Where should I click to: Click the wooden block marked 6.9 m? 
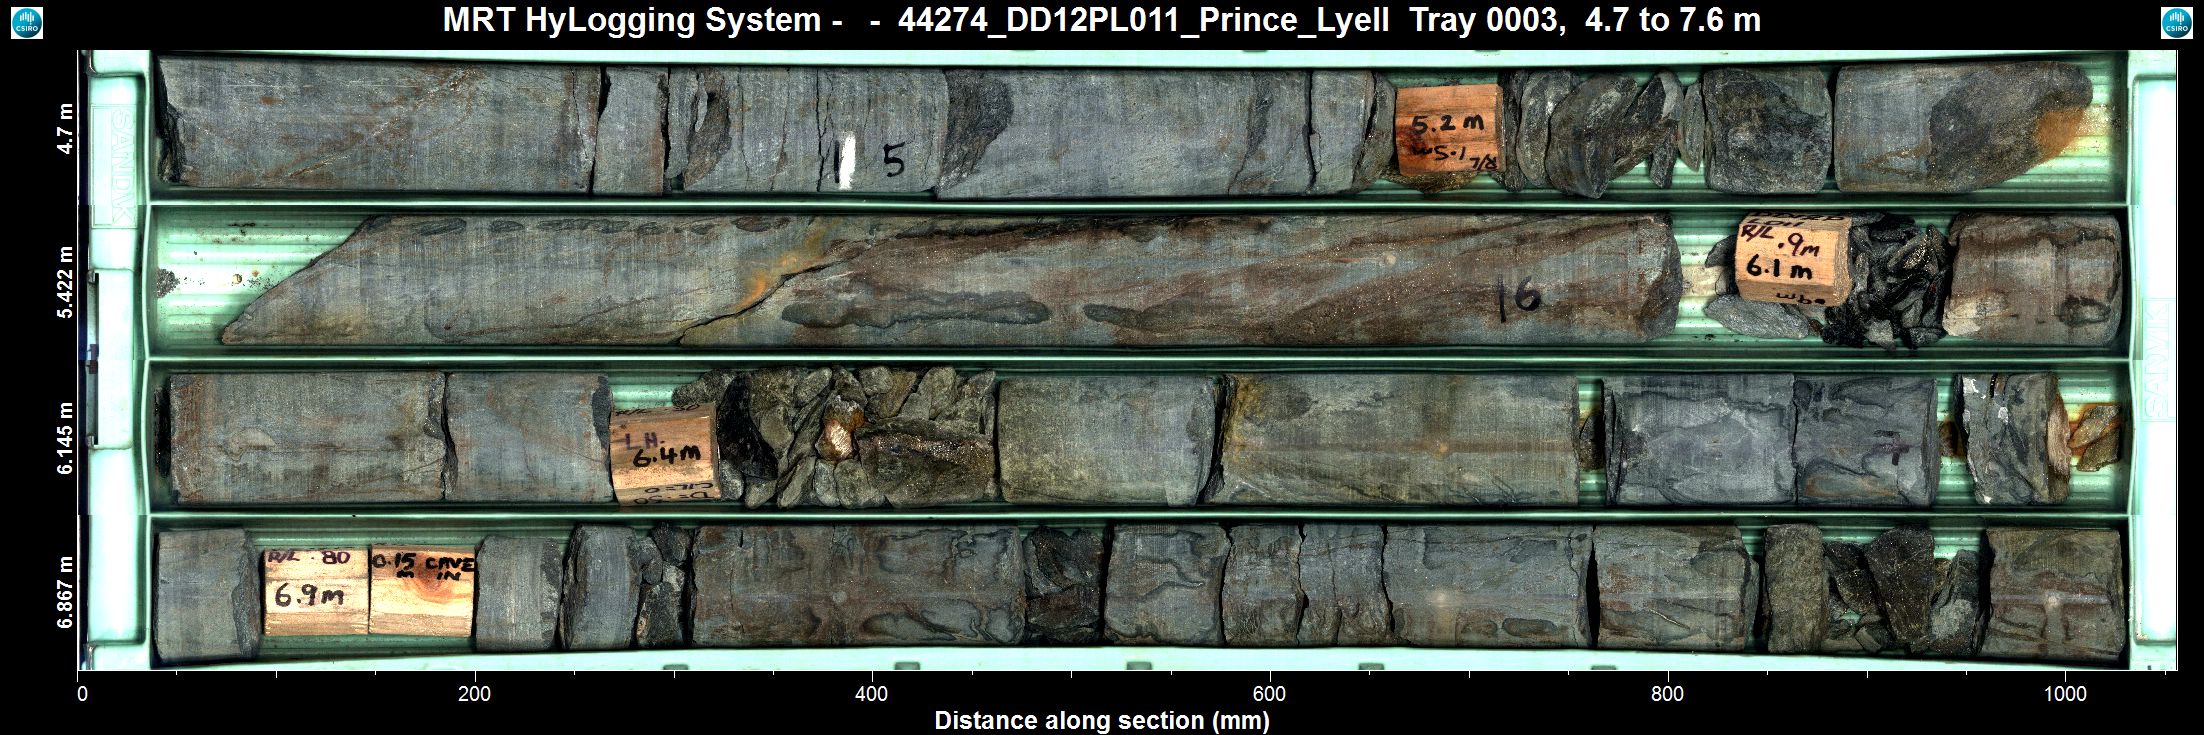315,590
